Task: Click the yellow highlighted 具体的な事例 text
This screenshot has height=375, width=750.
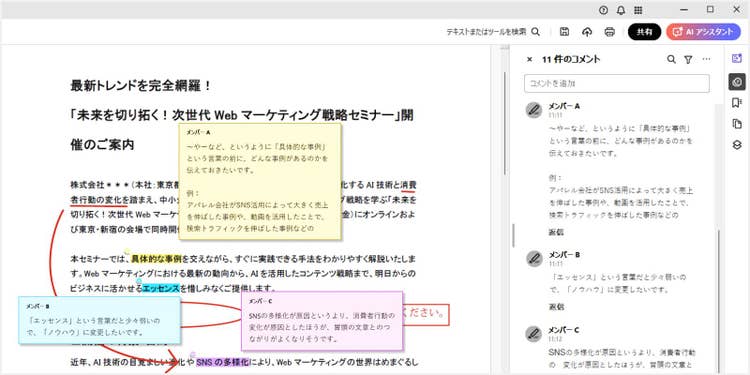Action: click(156, 259)
